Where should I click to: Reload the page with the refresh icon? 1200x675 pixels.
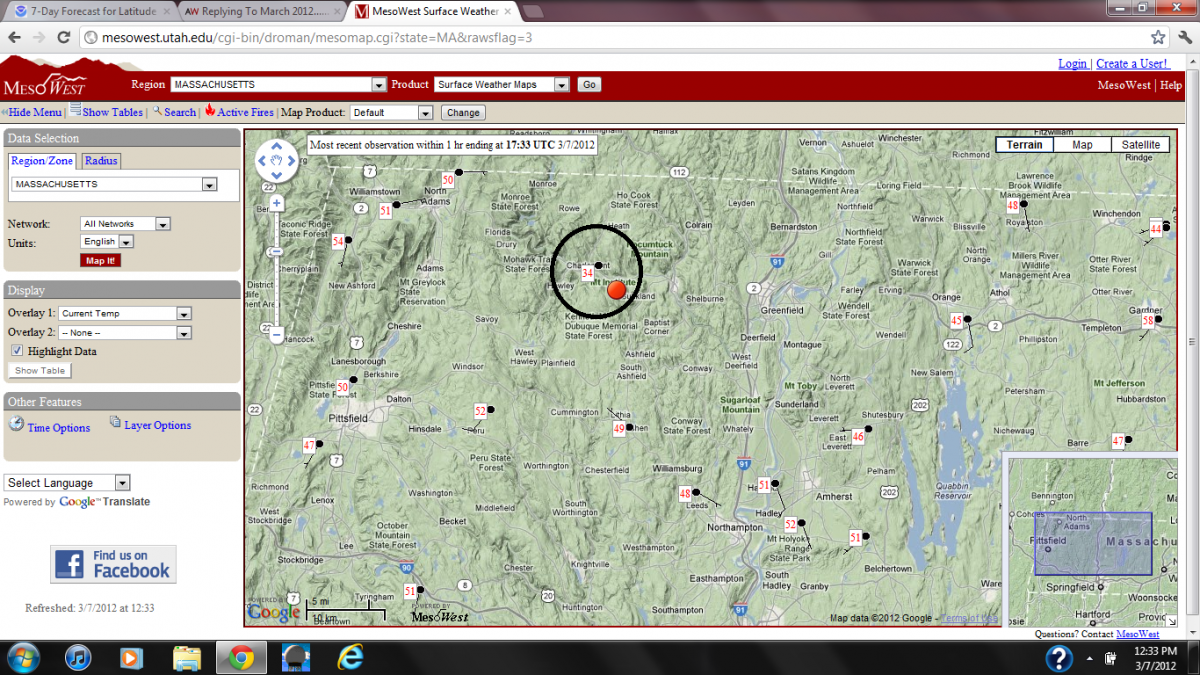pos(64,37)
